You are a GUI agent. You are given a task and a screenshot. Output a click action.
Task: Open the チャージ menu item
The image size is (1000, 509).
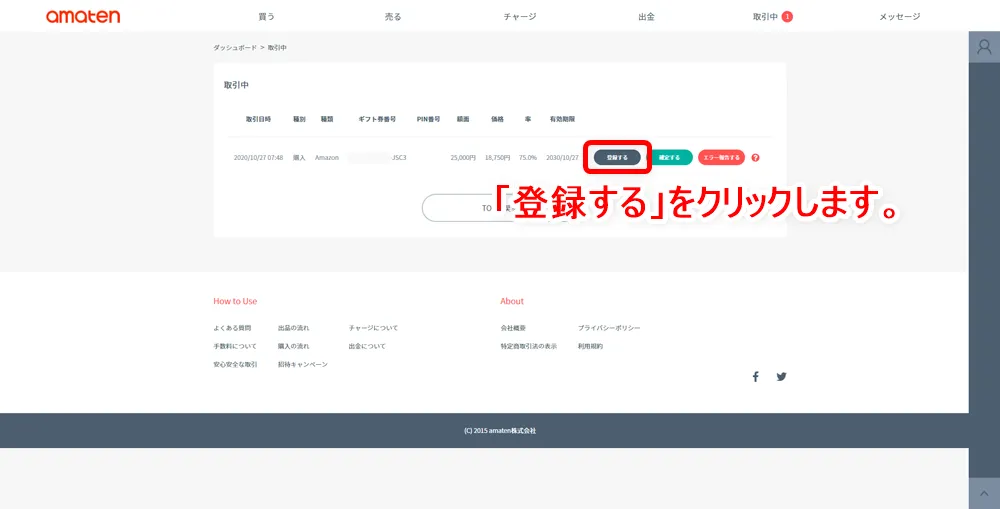[x=520, y=17]
